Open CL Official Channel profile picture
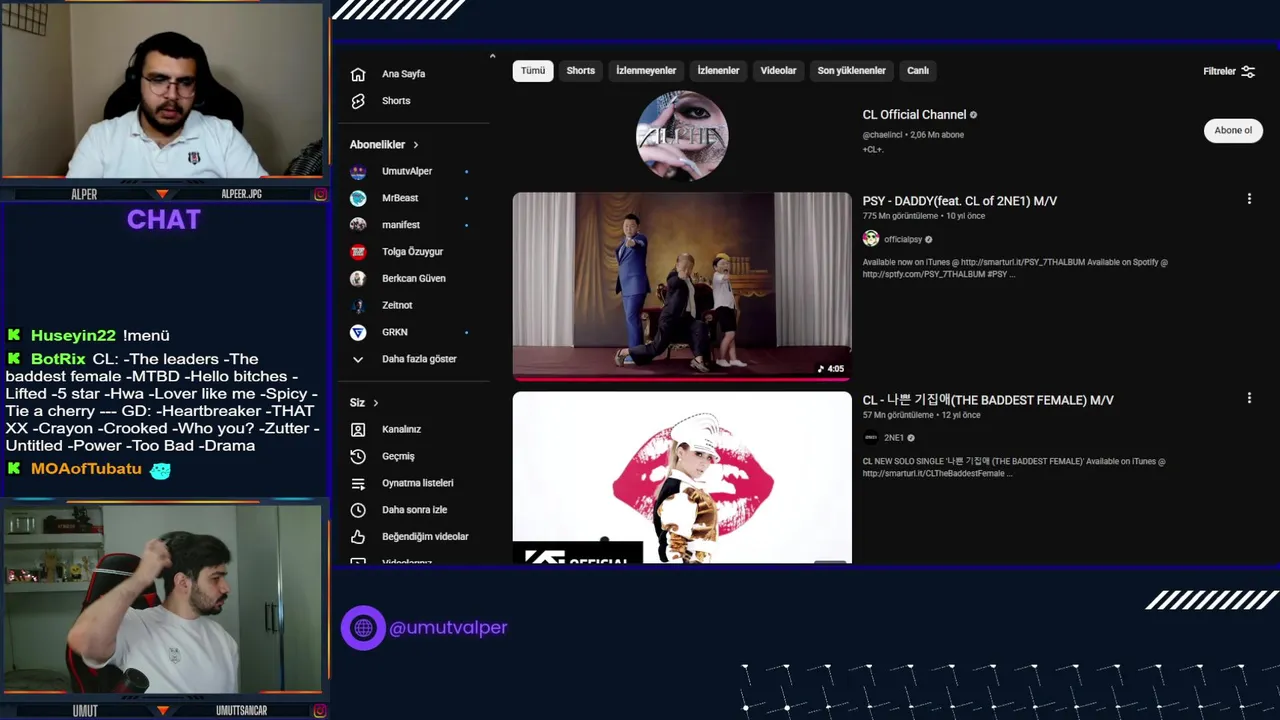1280x720 pixels. [x=682, y=136]
